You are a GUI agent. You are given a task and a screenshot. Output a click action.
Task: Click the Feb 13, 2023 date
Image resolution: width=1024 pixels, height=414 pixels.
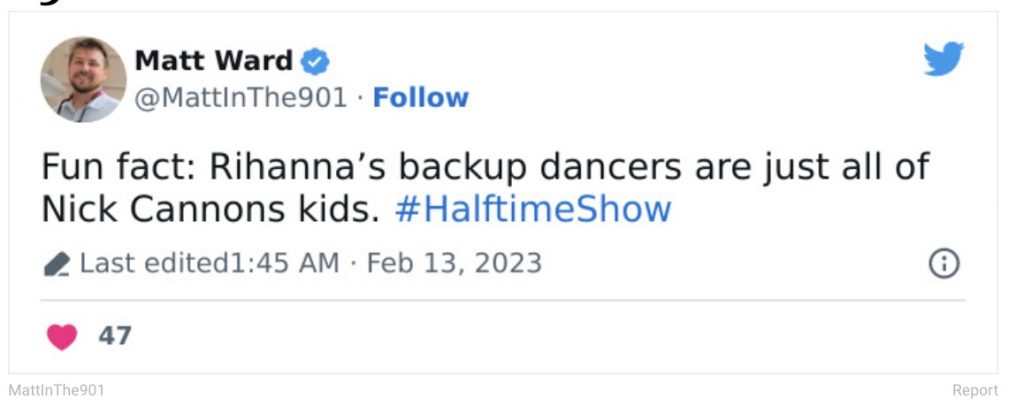coord(454,264)
